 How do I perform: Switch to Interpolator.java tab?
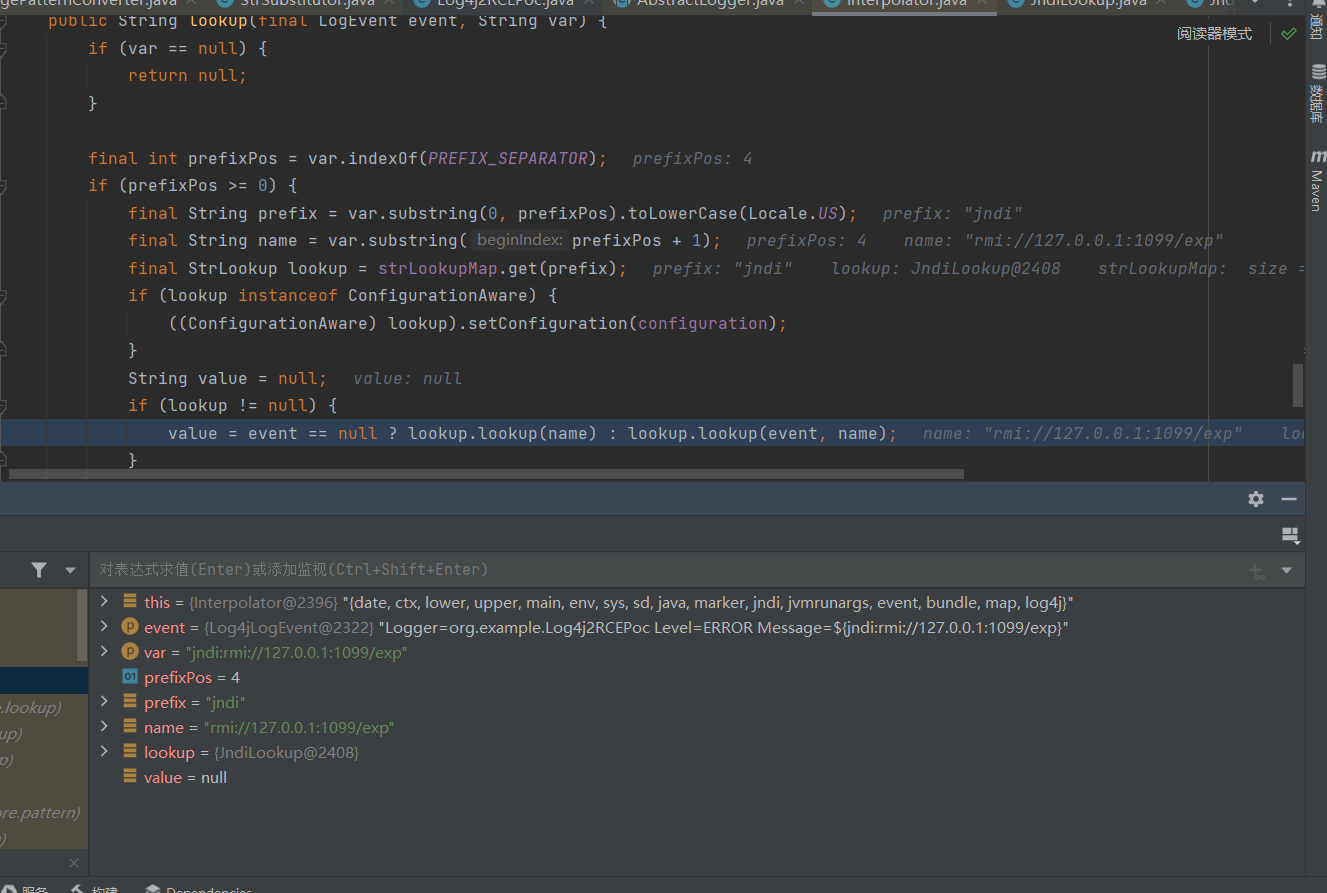(906, 3)
